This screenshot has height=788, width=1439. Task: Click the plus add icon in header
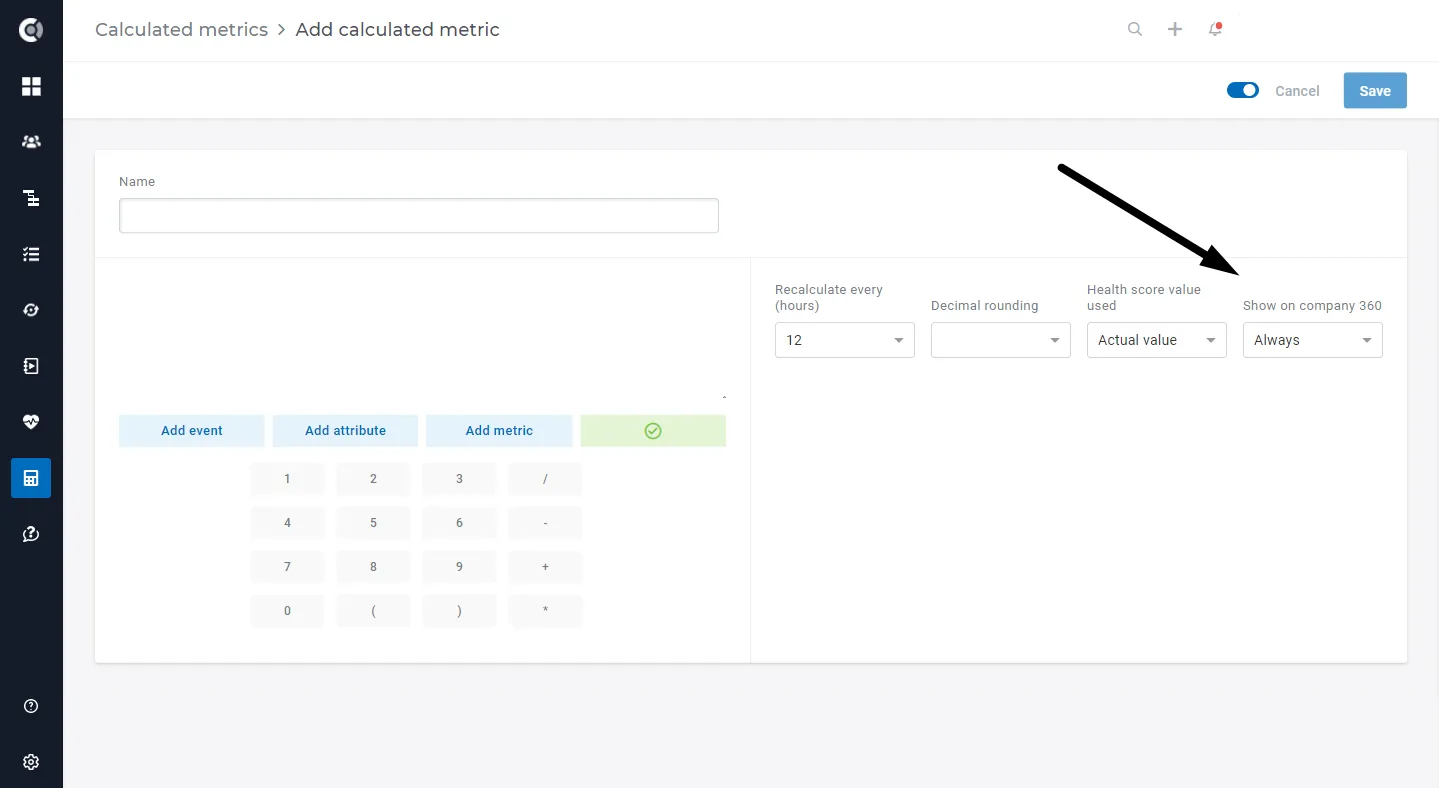coord(1175,29)
